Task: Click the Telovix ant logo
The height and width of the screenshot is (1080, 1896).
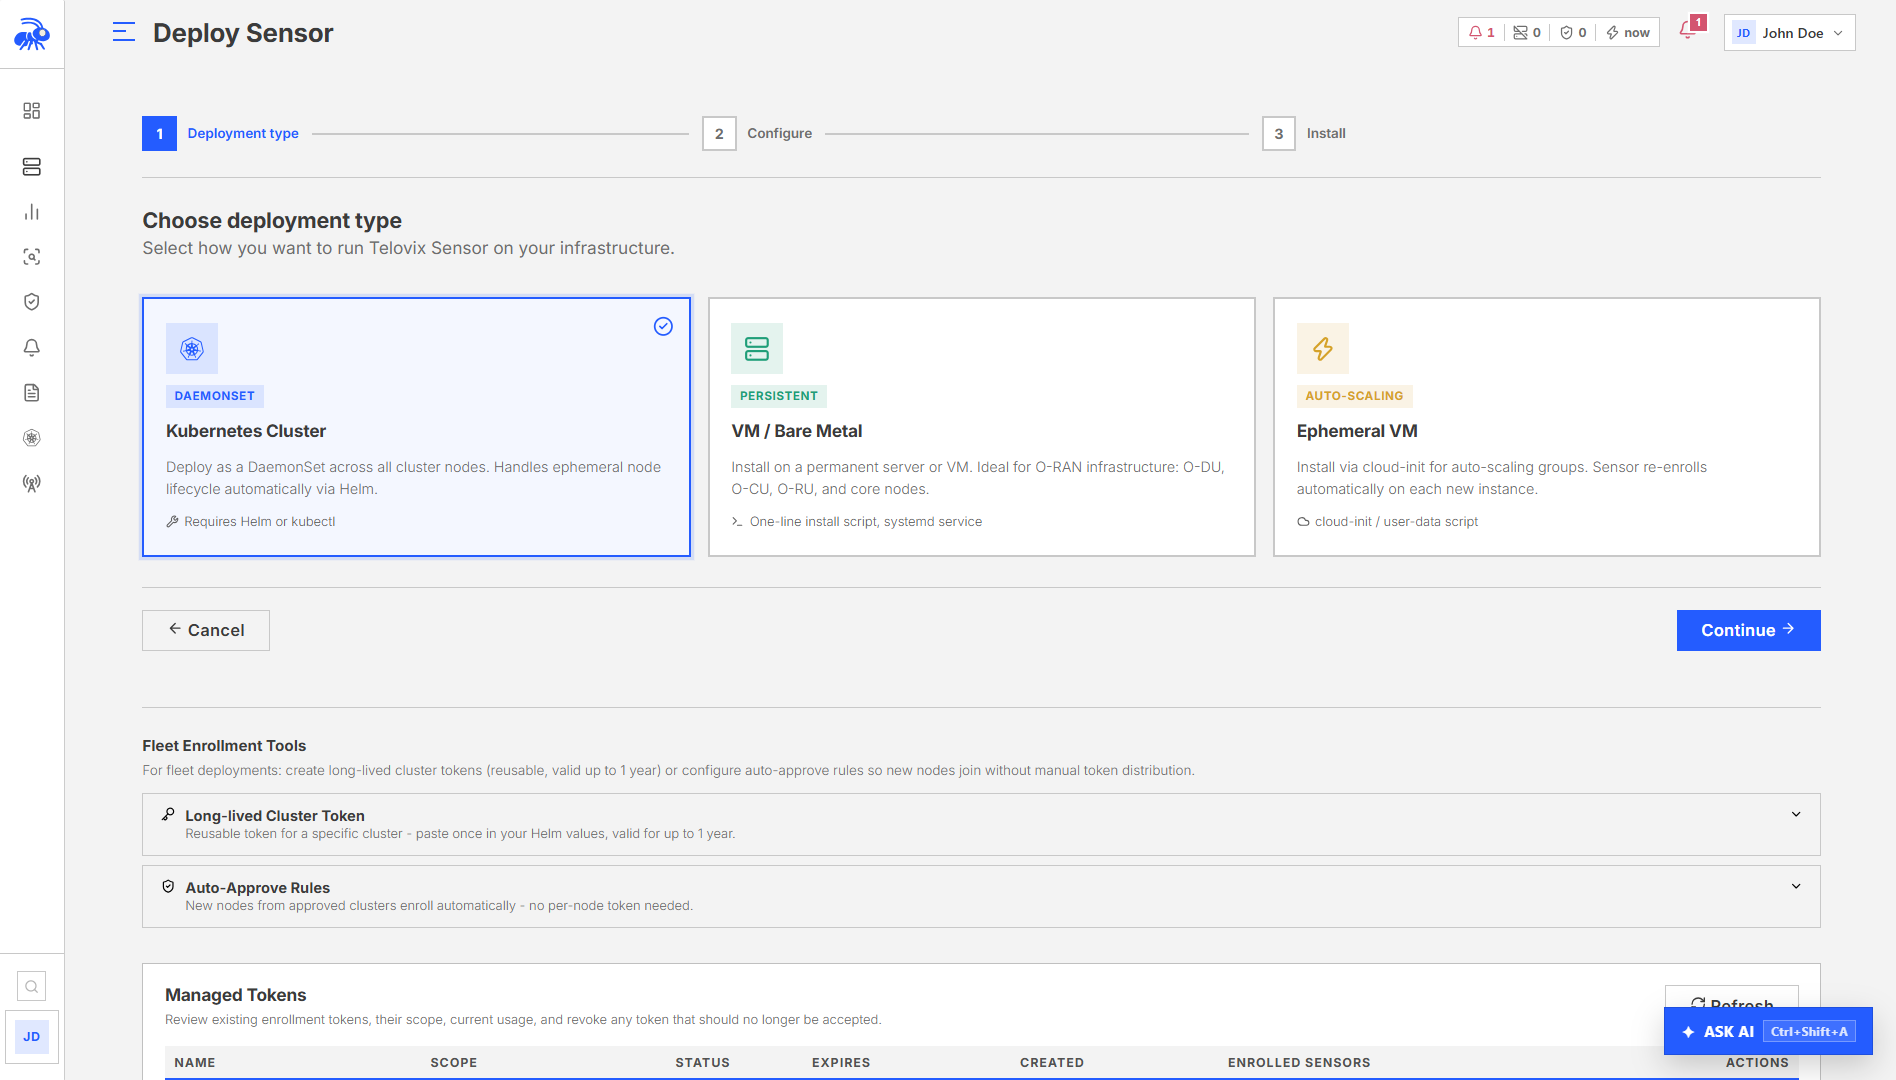Action: coord(32,34)
